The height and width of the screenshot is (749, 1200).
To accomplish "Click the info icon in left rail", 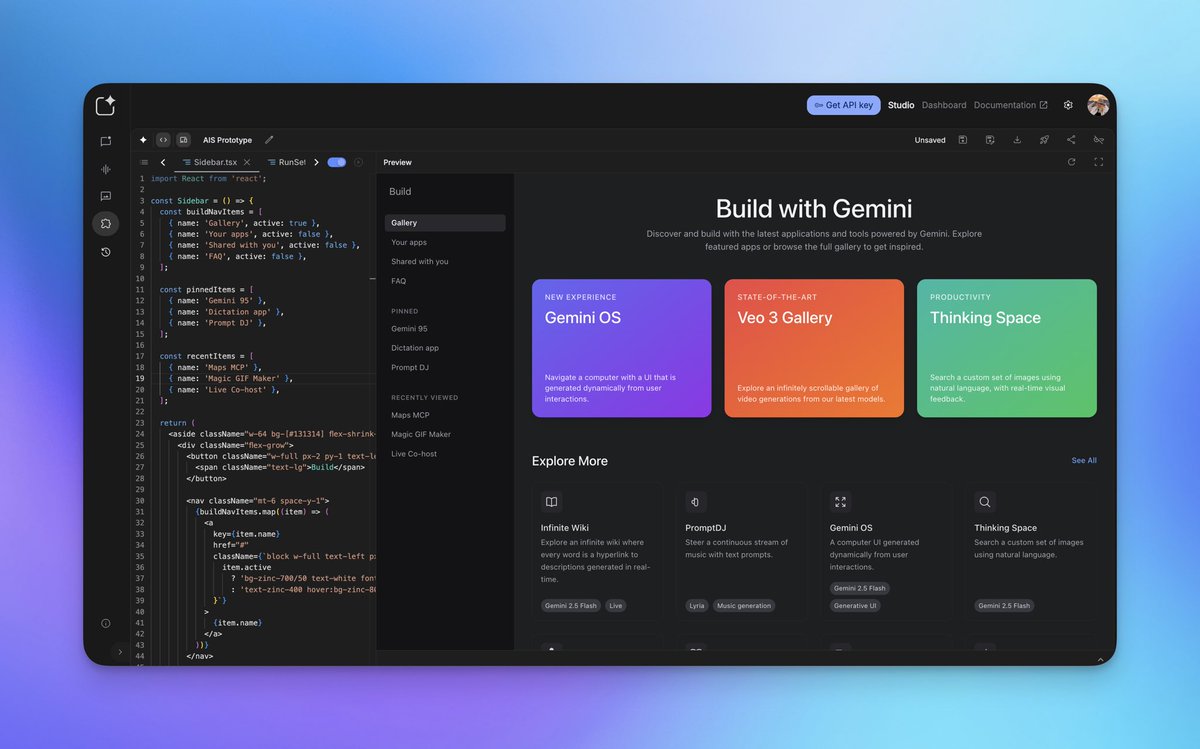I will (x=105, y=623).
